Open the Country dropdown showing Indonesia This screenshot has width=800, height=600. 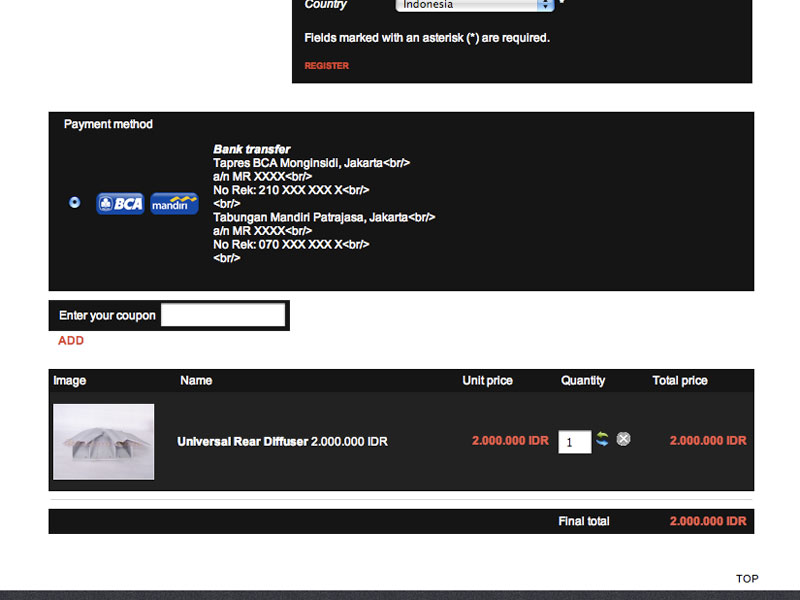[x=474, y=5]
